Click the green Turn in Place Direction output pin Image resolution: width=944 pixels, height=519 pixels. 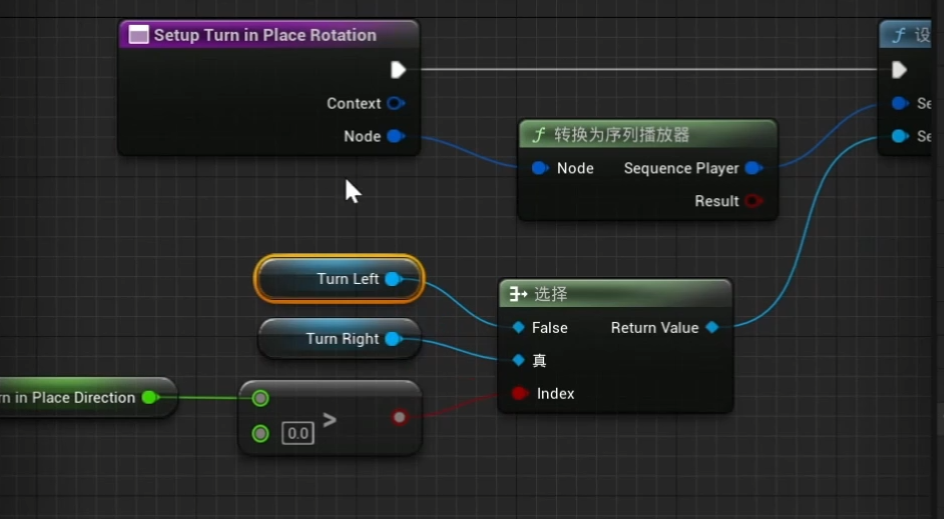pyautogui.click(x=149, y=397)
